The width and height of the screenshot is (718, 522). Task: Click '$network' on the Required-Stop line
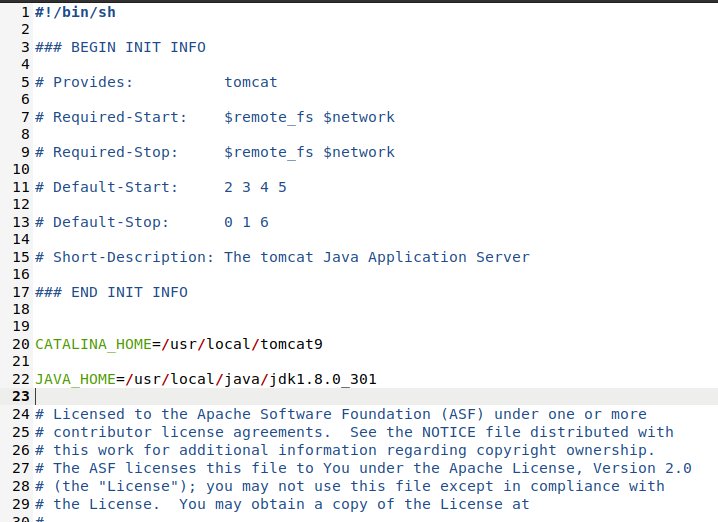click(x=359, y=152)
